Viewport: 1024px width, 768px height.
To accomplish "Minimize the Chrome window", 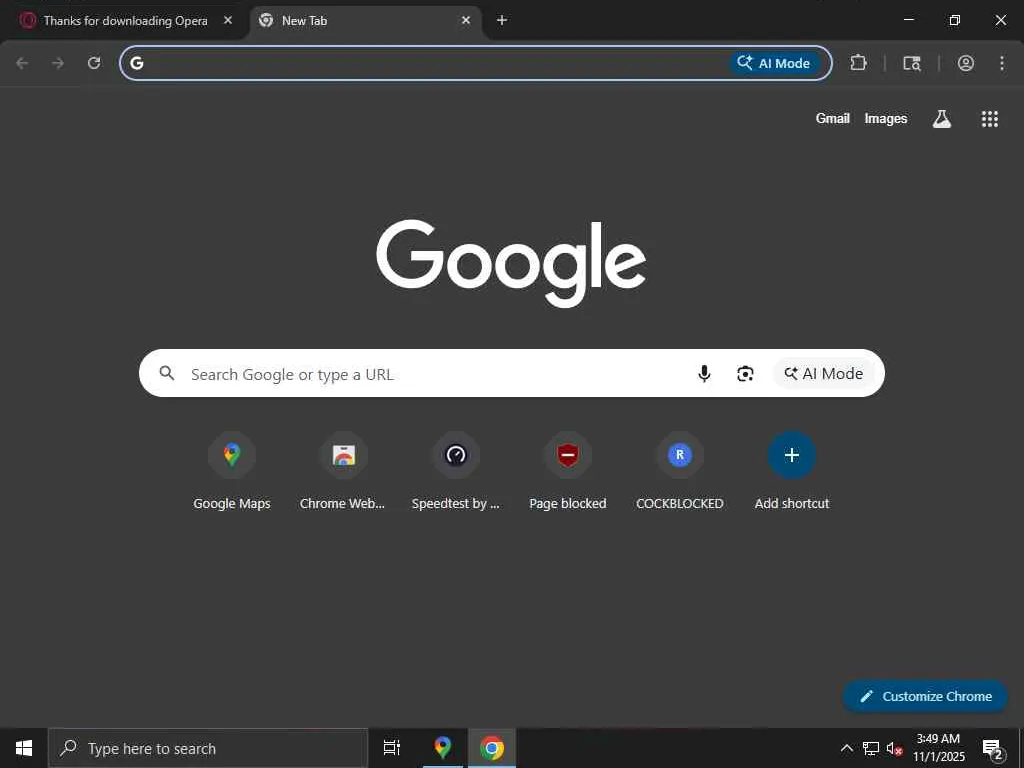I will (x=908, y=20).
